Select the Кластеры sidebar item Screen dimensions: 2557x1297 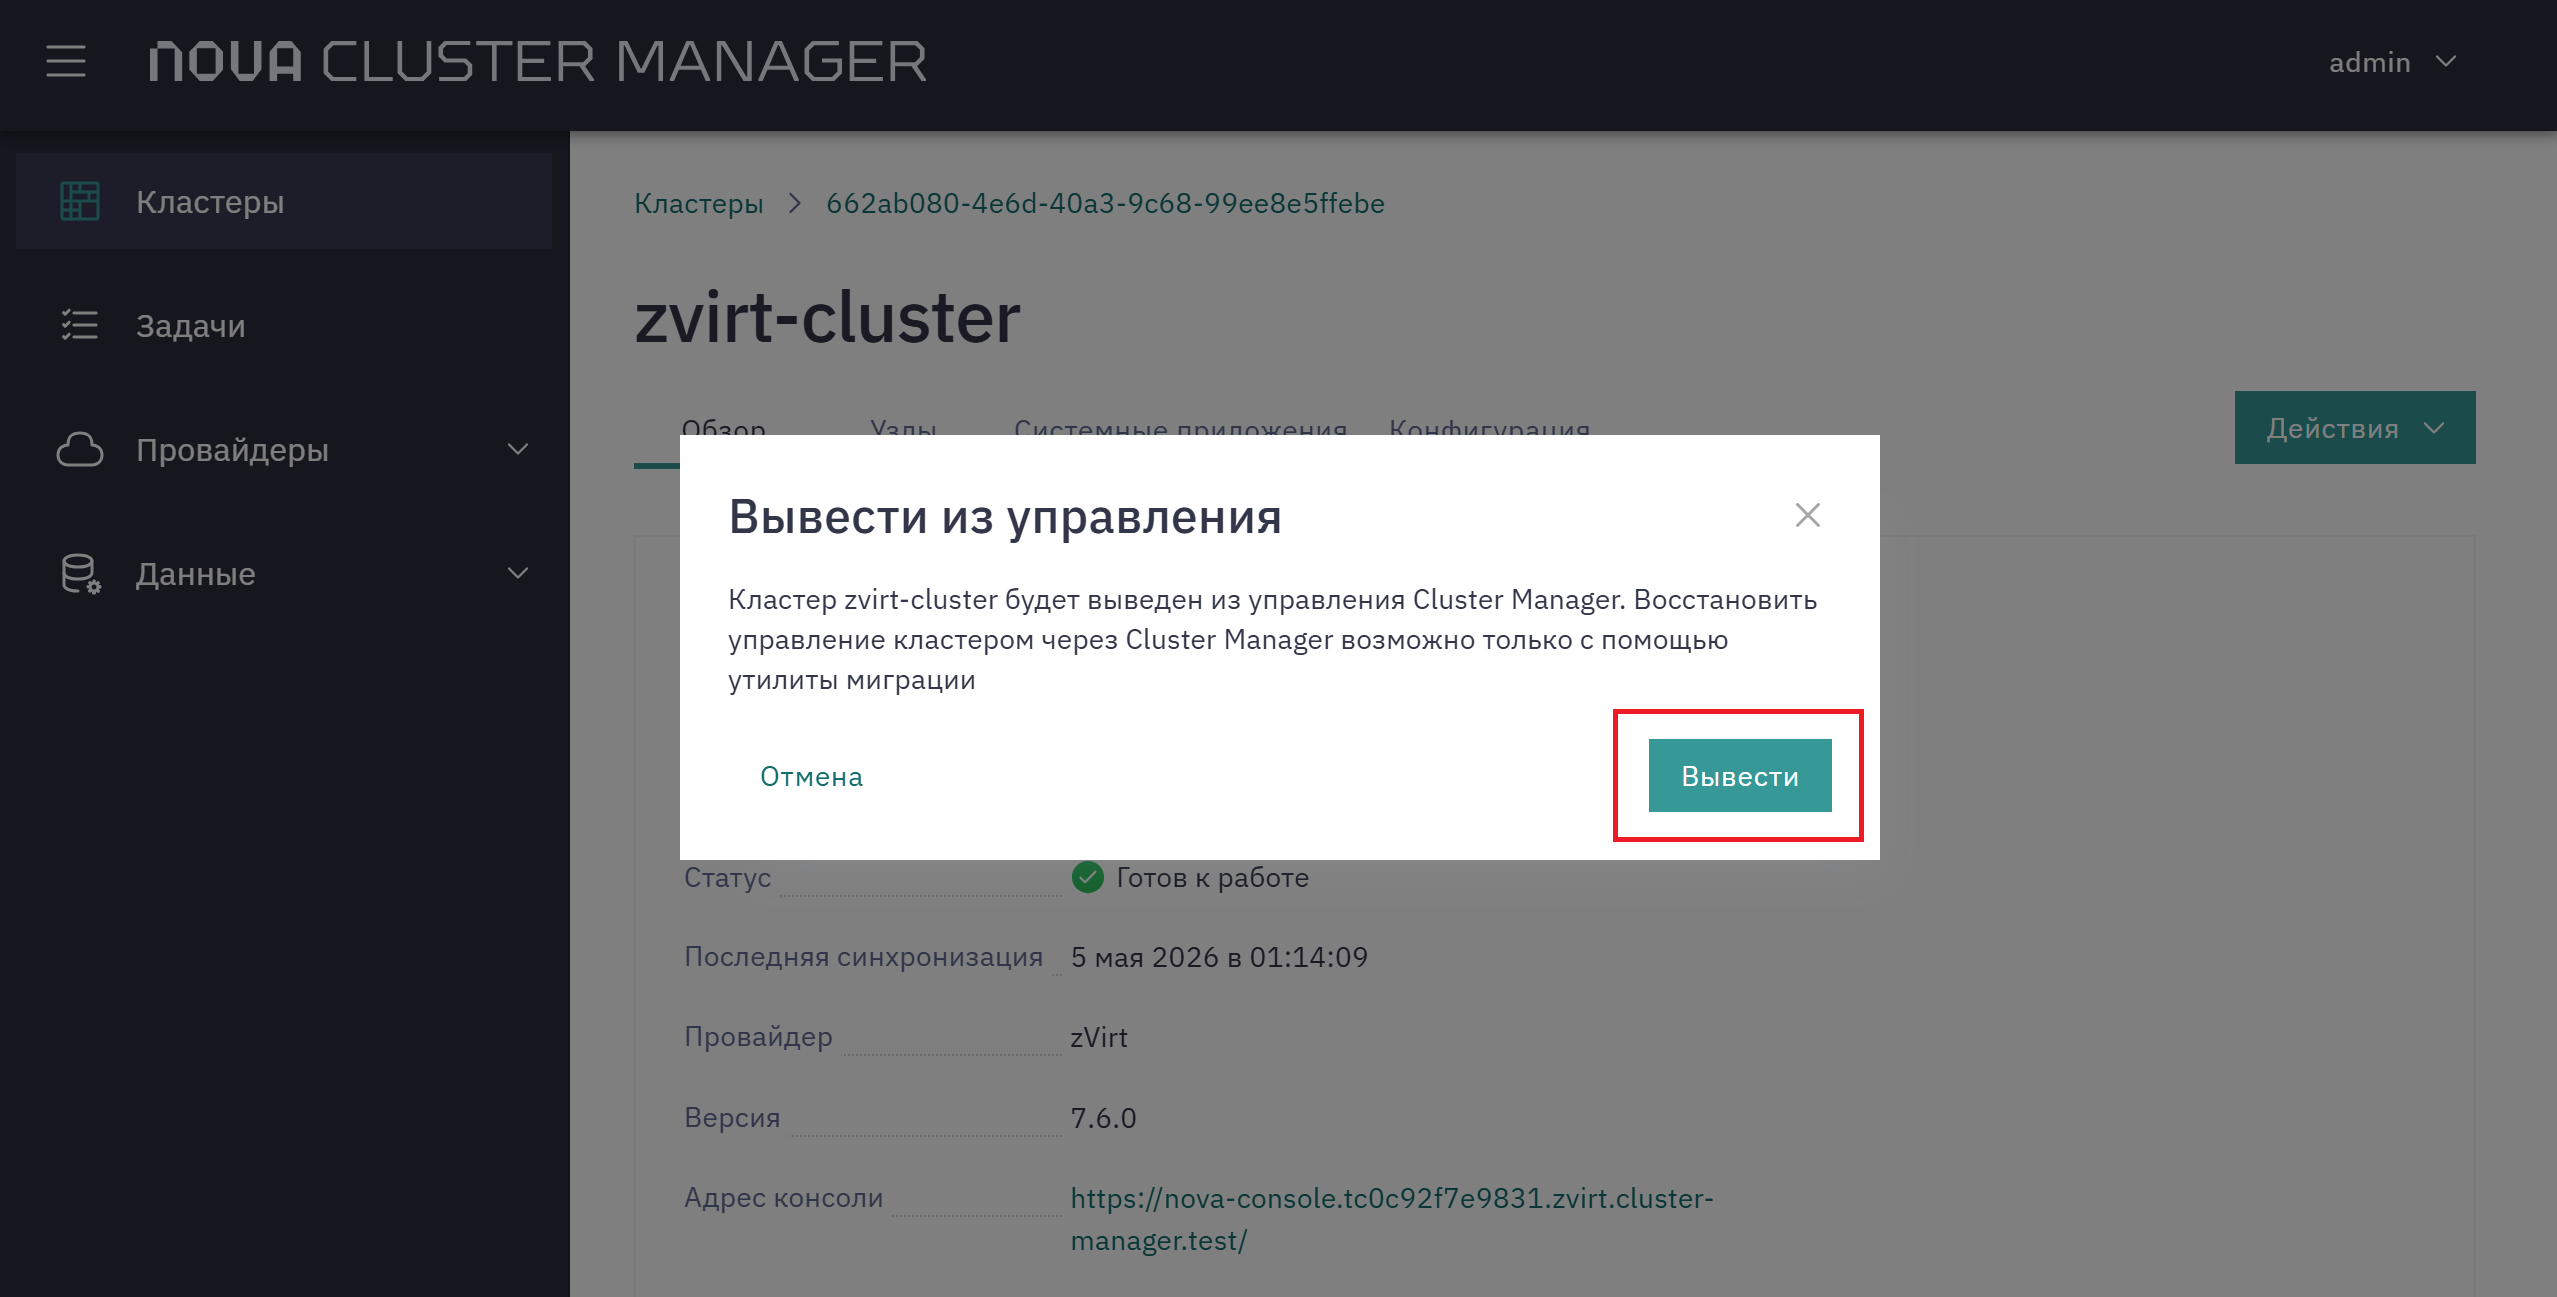tap(284, 201)
